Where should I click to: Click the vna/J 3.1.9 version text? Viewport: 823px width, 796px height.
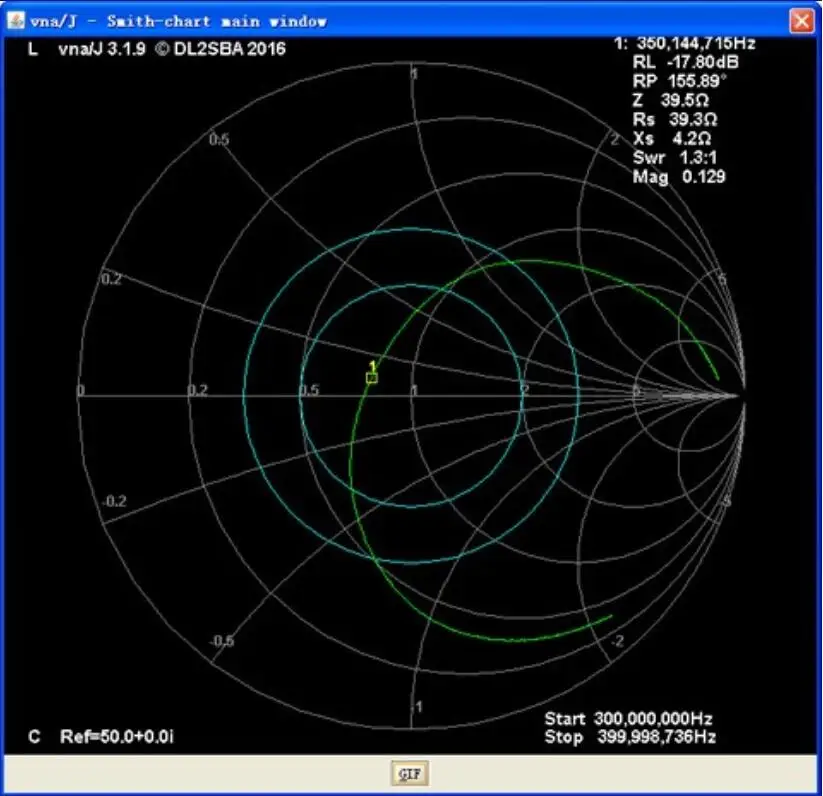(102, 49)
